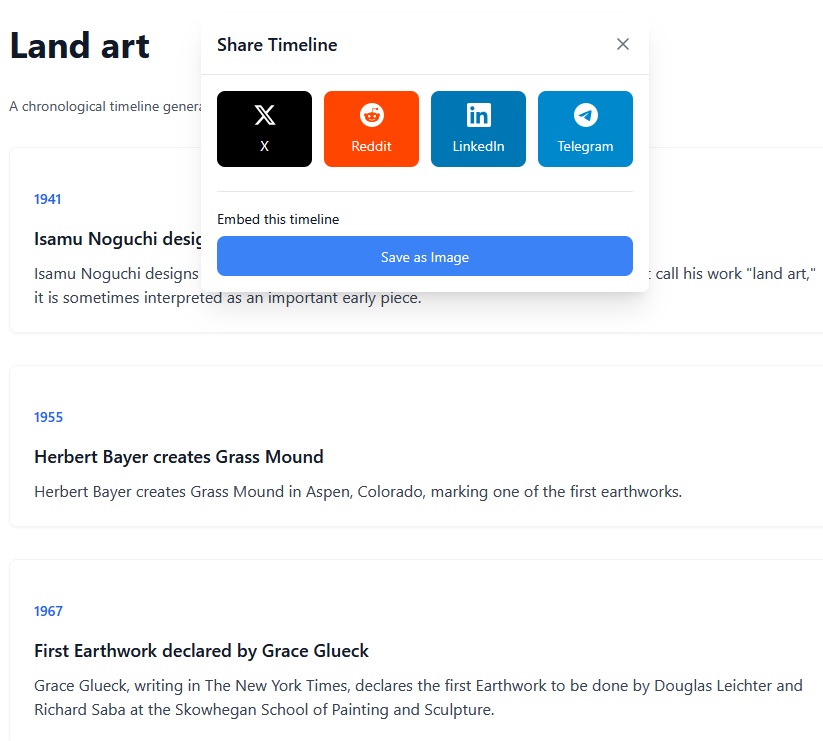Click the Telegram paper plane icon
Image resolution: width=823 pixels, height=741 pixels.
tap(585, 115)
